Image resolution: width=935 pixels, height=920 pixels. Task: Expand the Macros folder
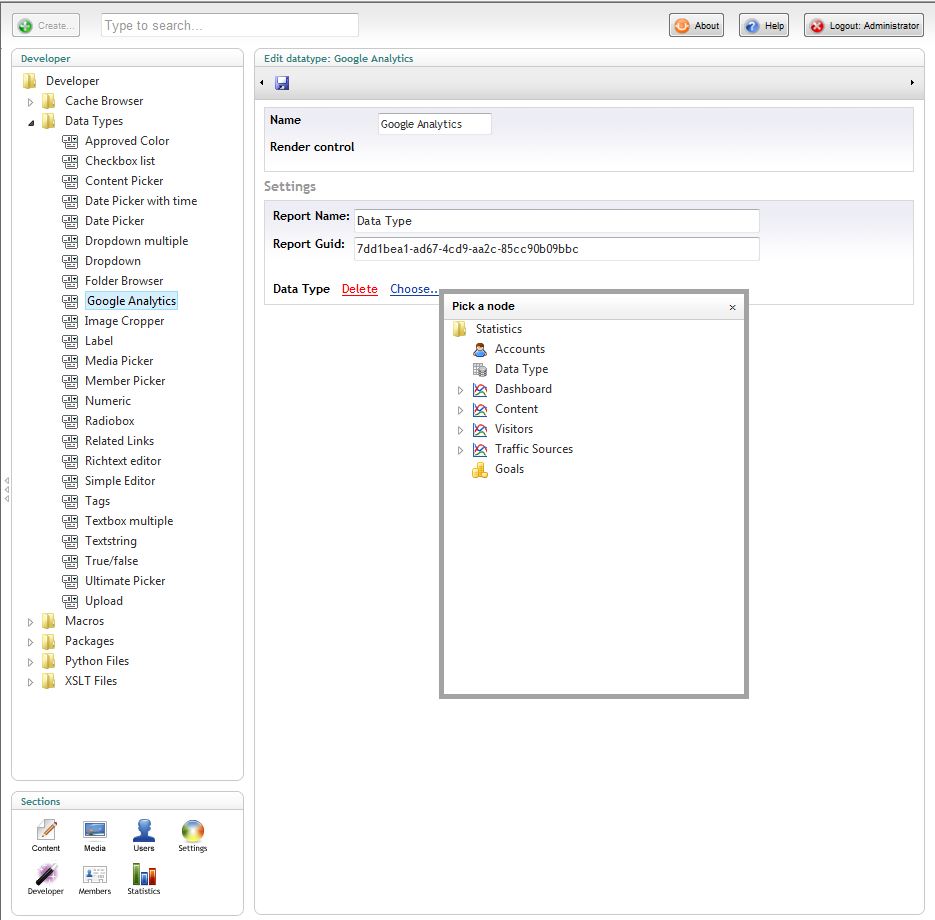[30, 622]
